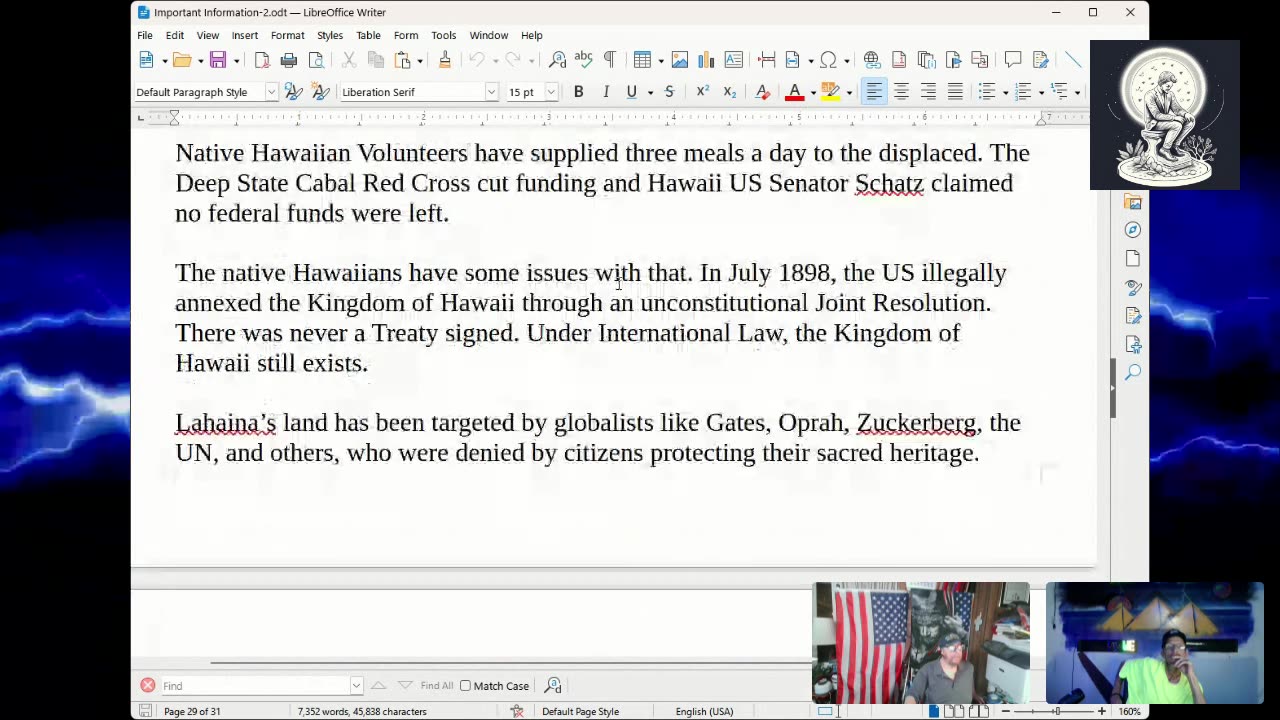Open the Tools menu
The image size is (1280, 720).
coord(444,35)
